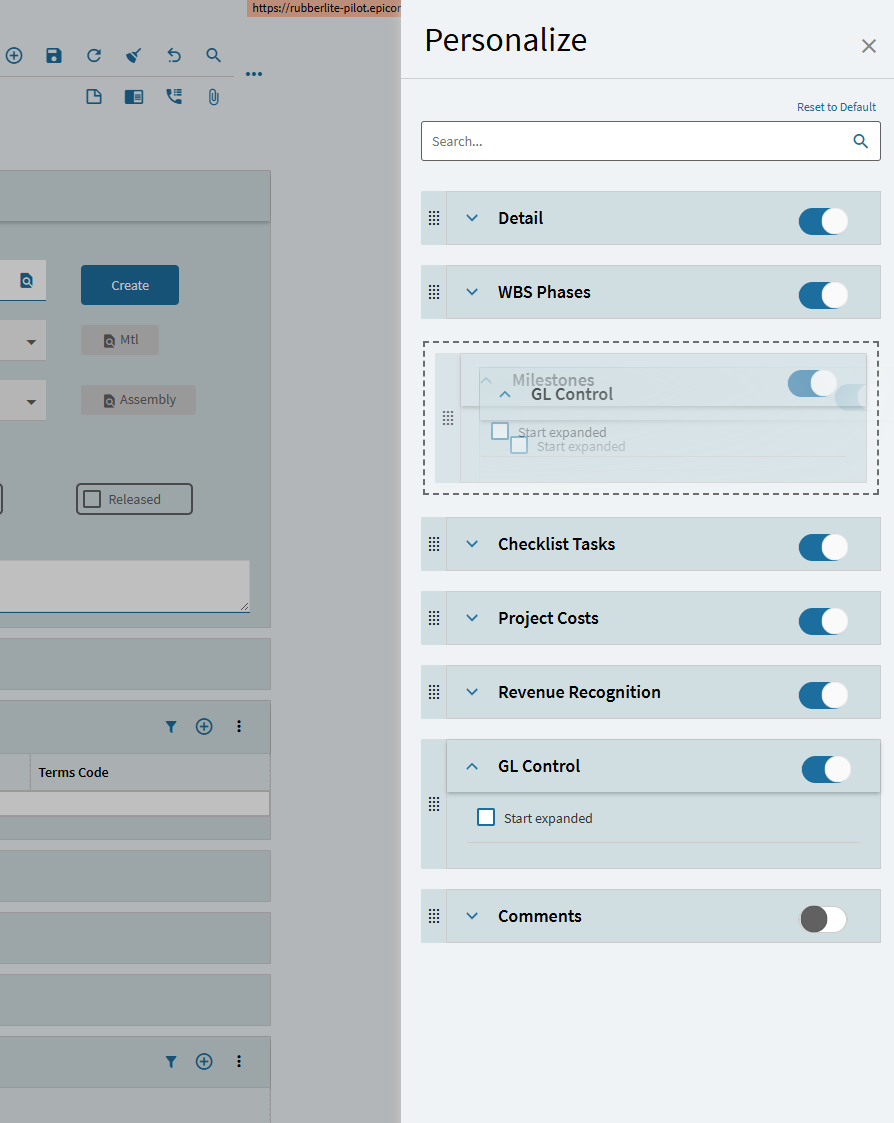
Task: Grab the drag handle for Checklist Tasks row
Action: pyautogui.click(x=434, y=544)
